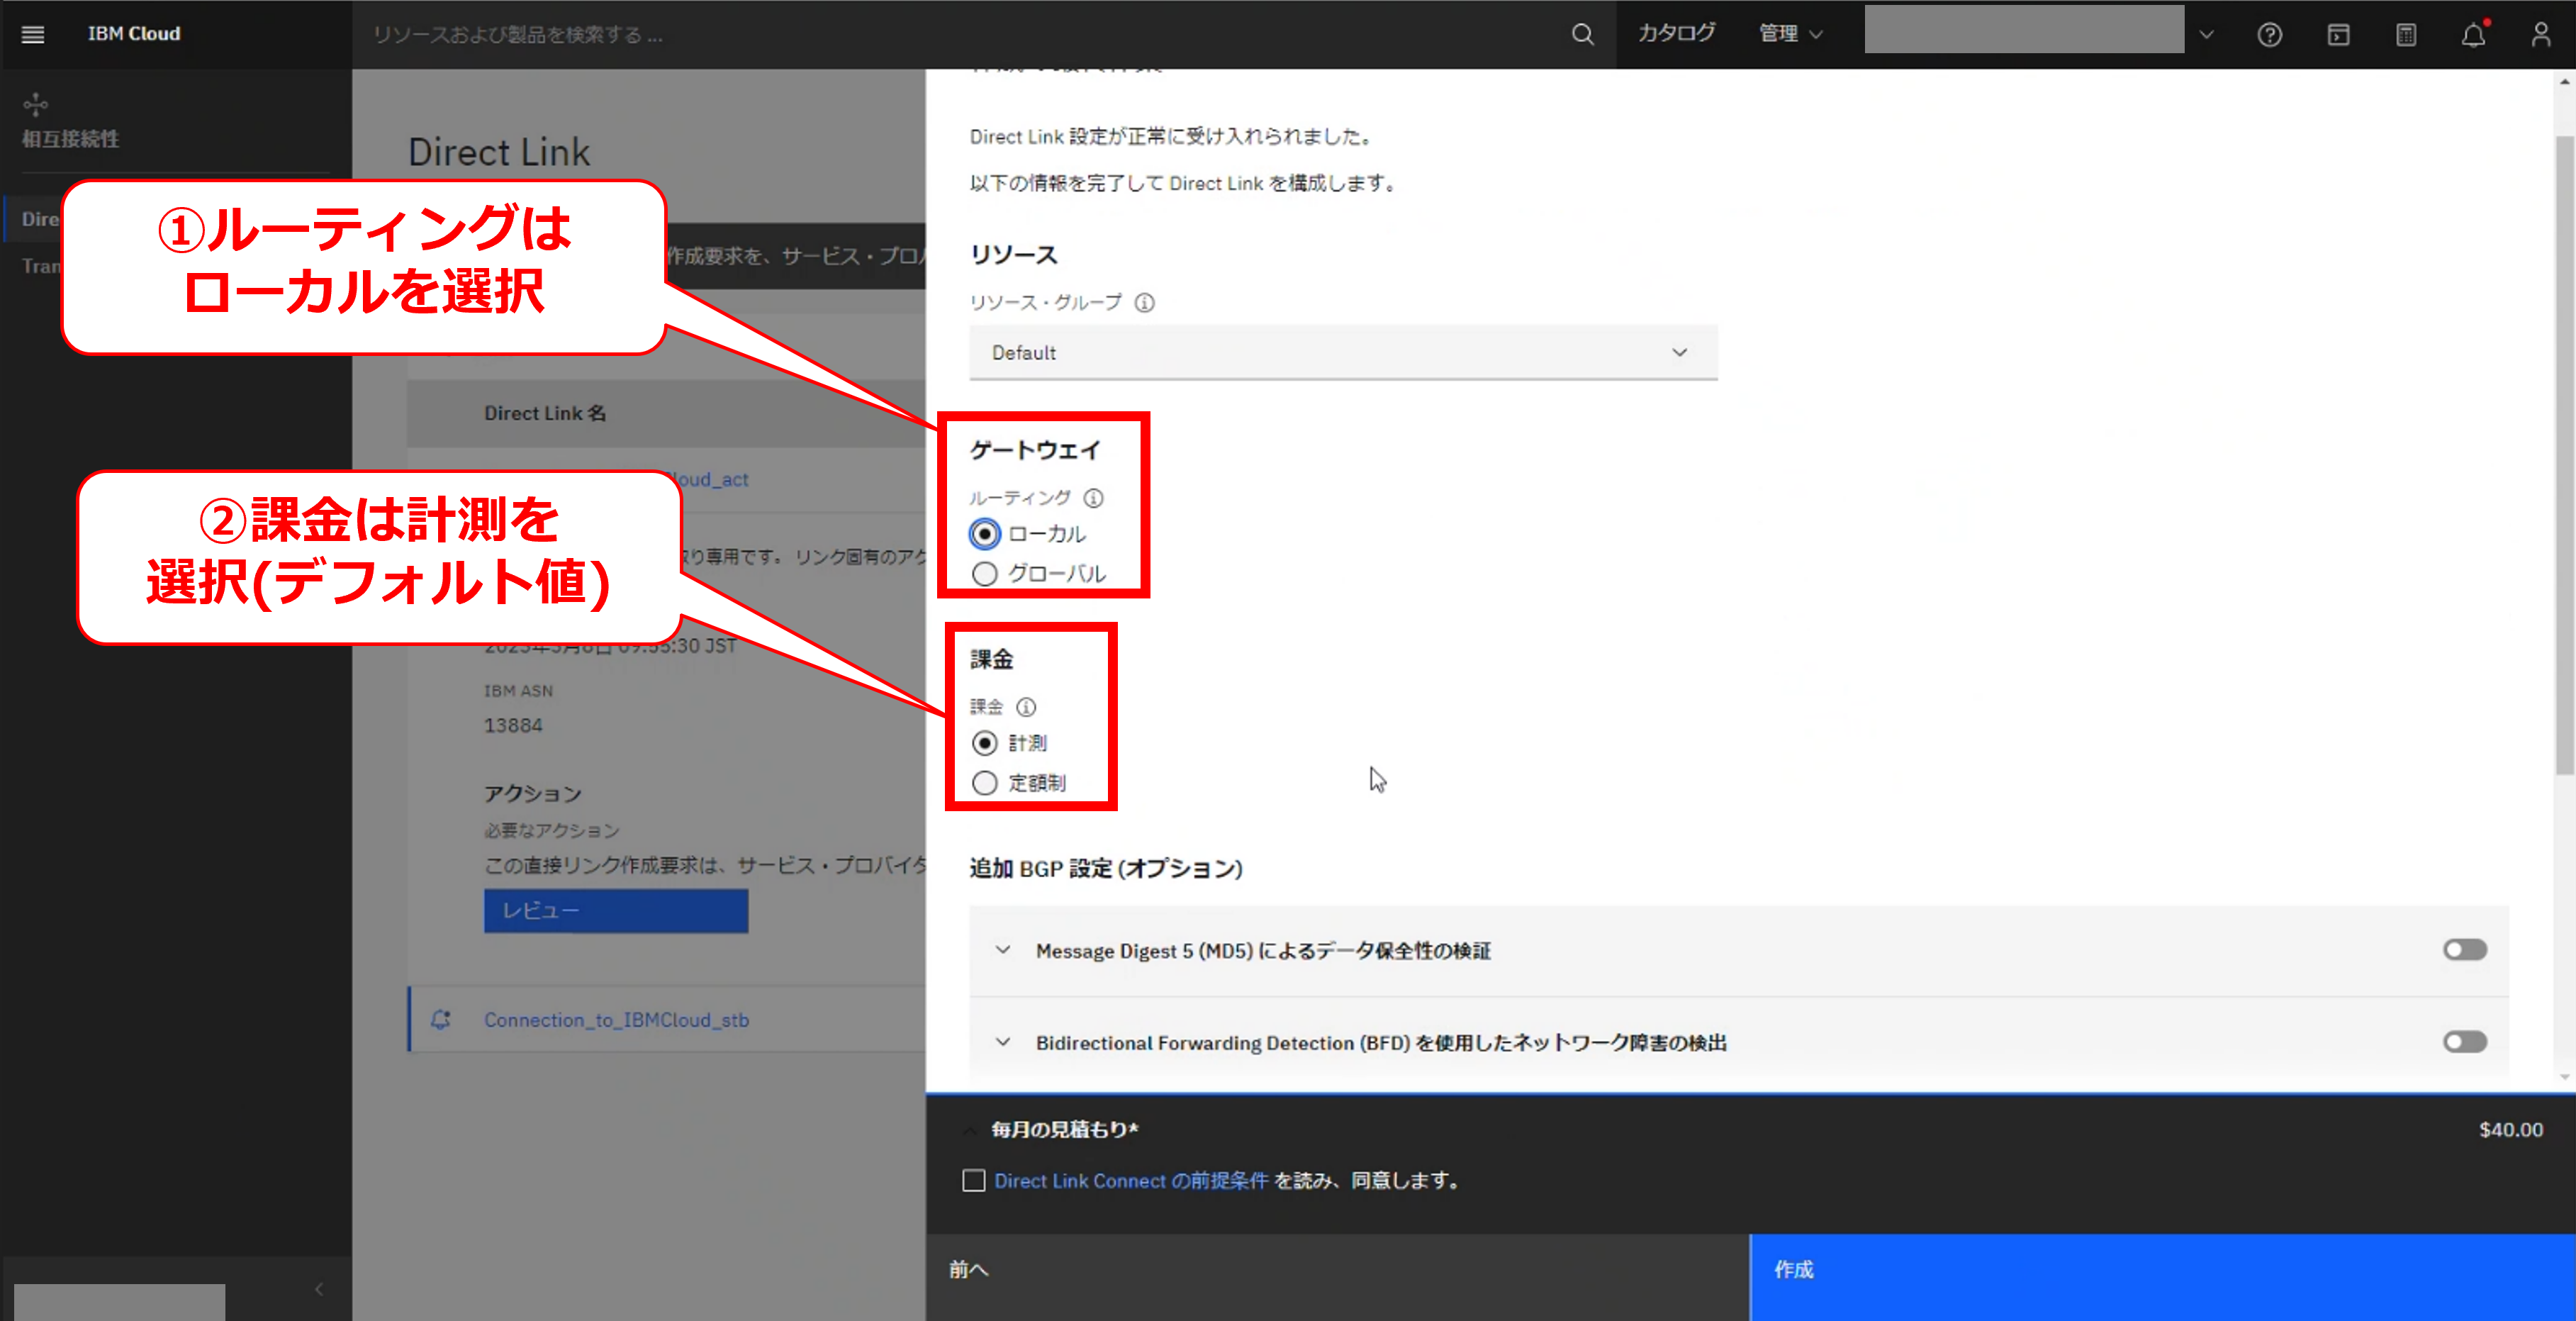Open the notifications bell
The image size is (2576, 1321).
(x=2473, y=35)
